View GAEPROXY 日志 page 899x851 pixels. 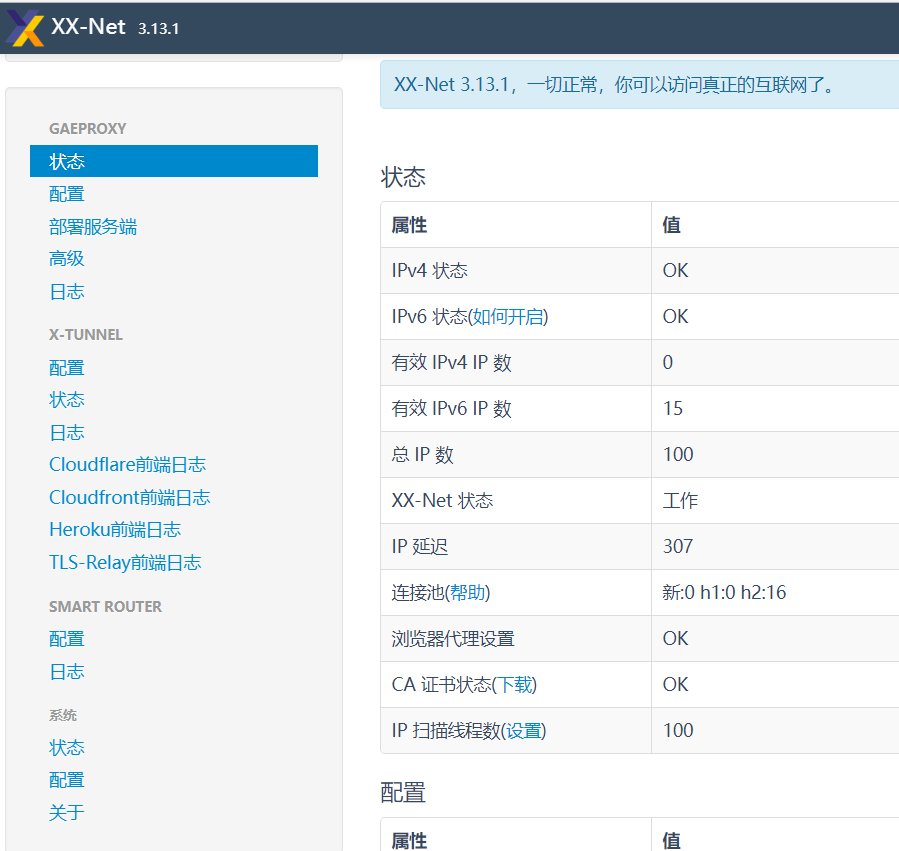click(x=67, y=292)
